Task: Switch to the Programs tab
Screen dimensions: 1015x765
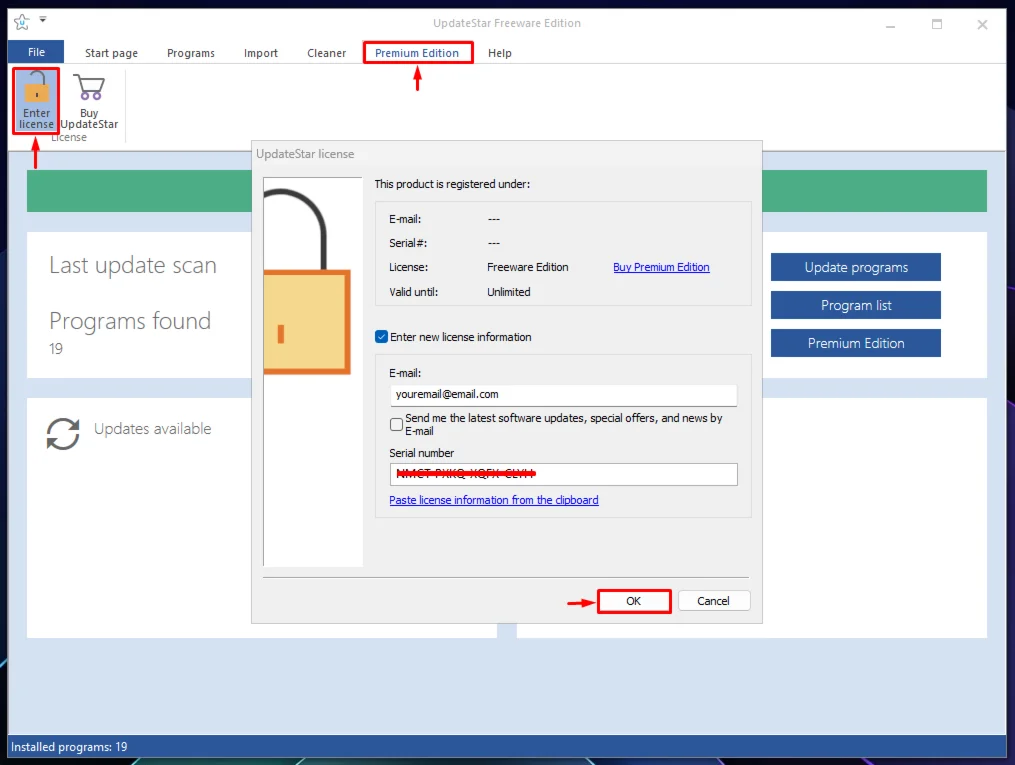Action: pyautogui.click(x=191, y=53)
